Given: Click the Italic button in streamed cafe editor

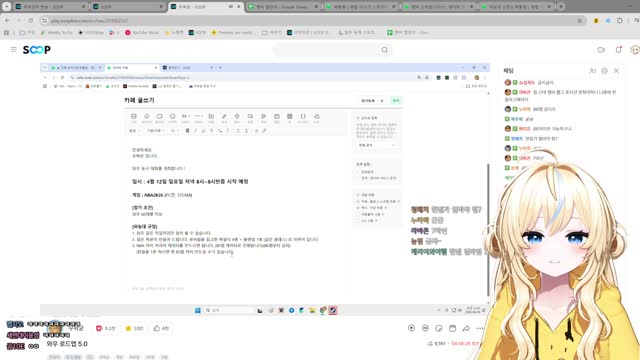Looking at the screenshot, I should [196, 131].
